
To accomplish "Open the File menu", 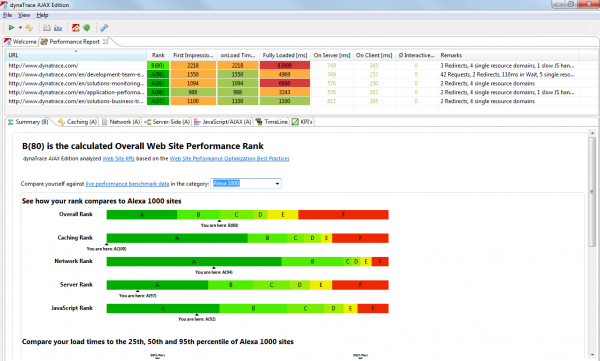I will tap(7, 15).
